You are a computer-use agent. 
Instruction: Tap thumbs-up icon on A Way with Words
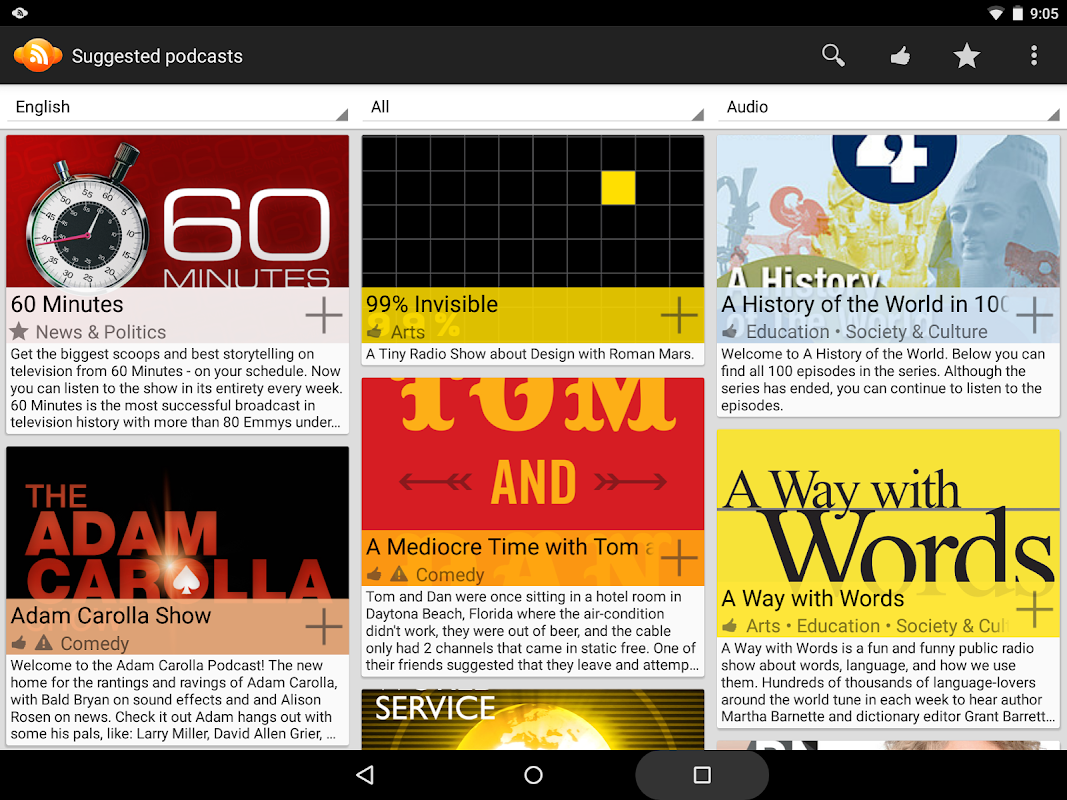[729, 625]
